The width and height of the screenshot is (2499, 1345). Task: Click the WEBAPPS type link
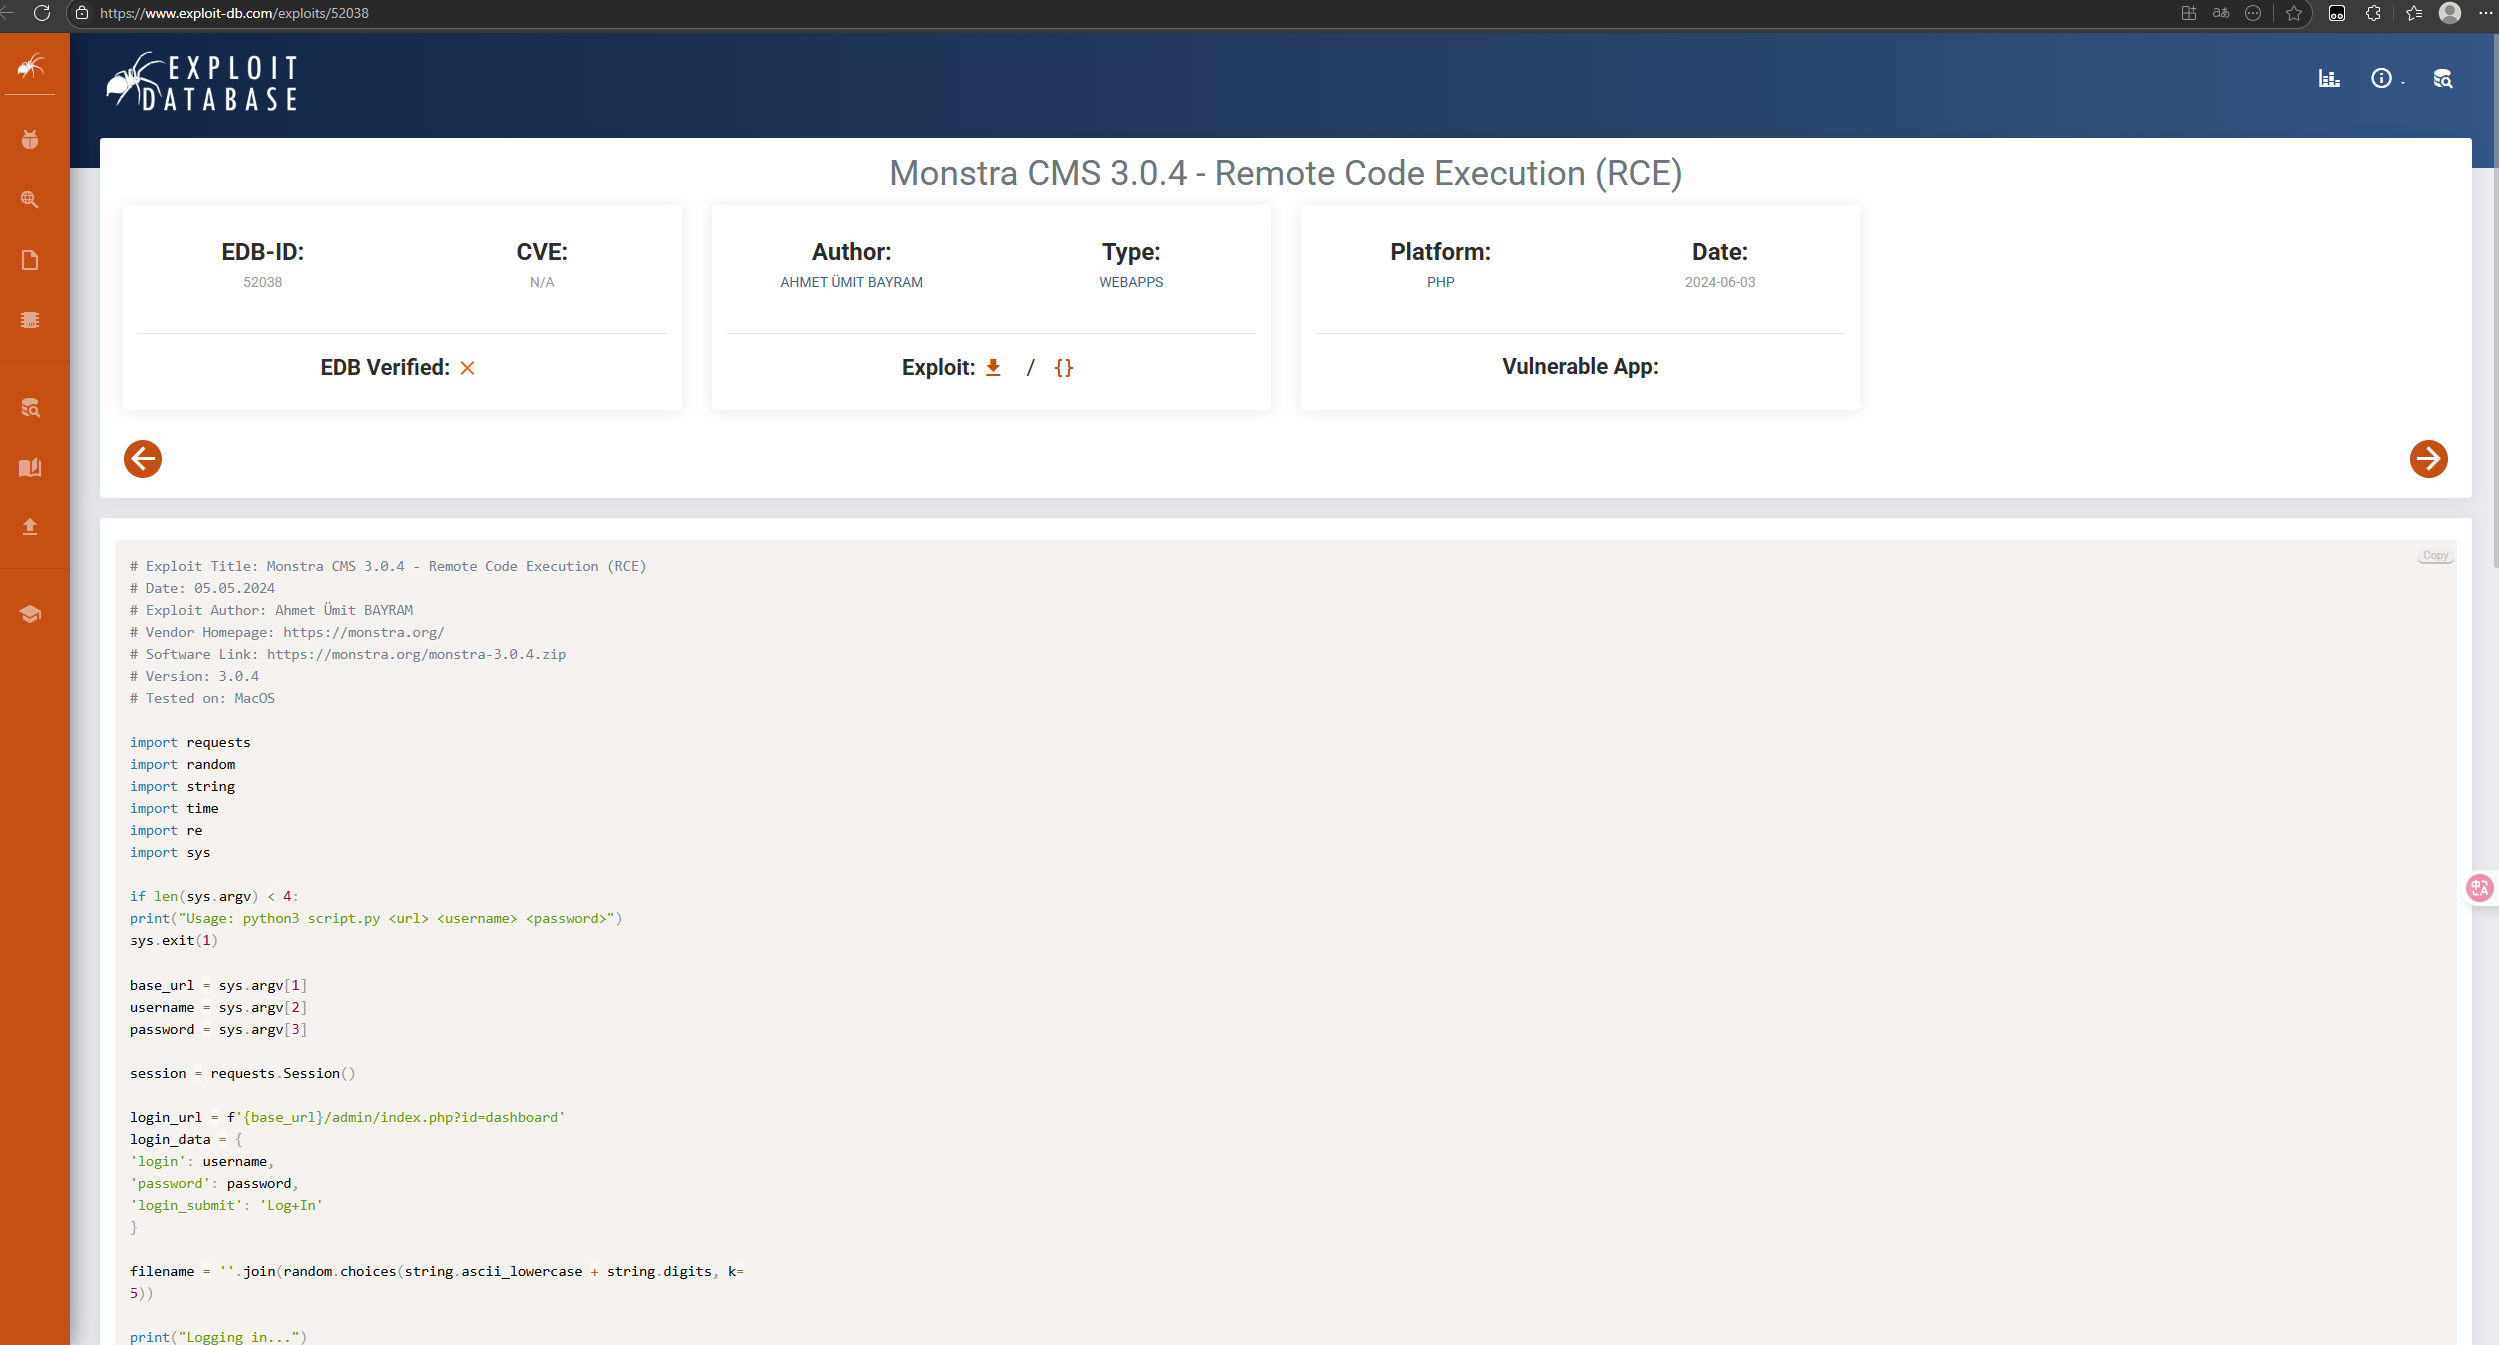click(1131, 282)
